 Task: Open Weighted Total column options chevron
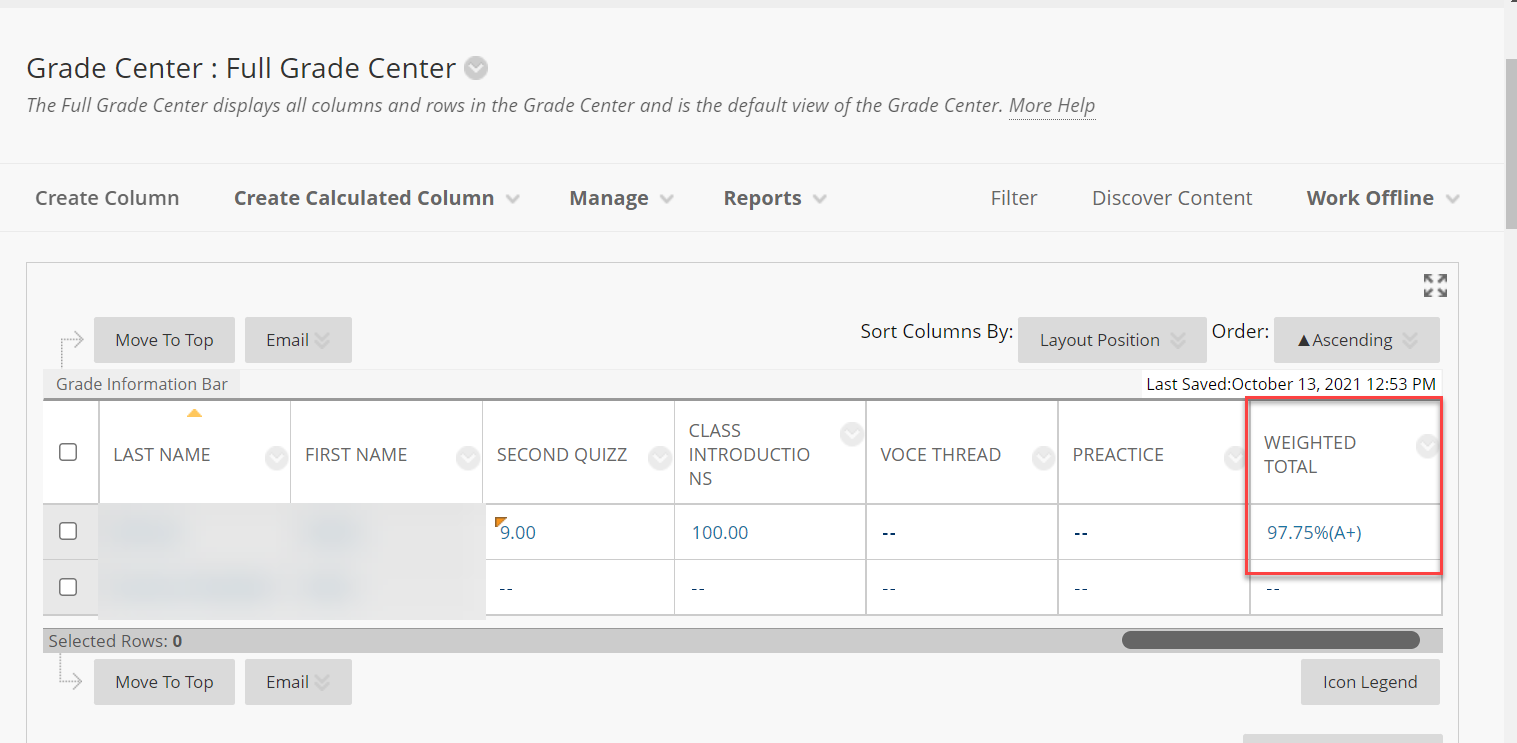(1427, 446)
